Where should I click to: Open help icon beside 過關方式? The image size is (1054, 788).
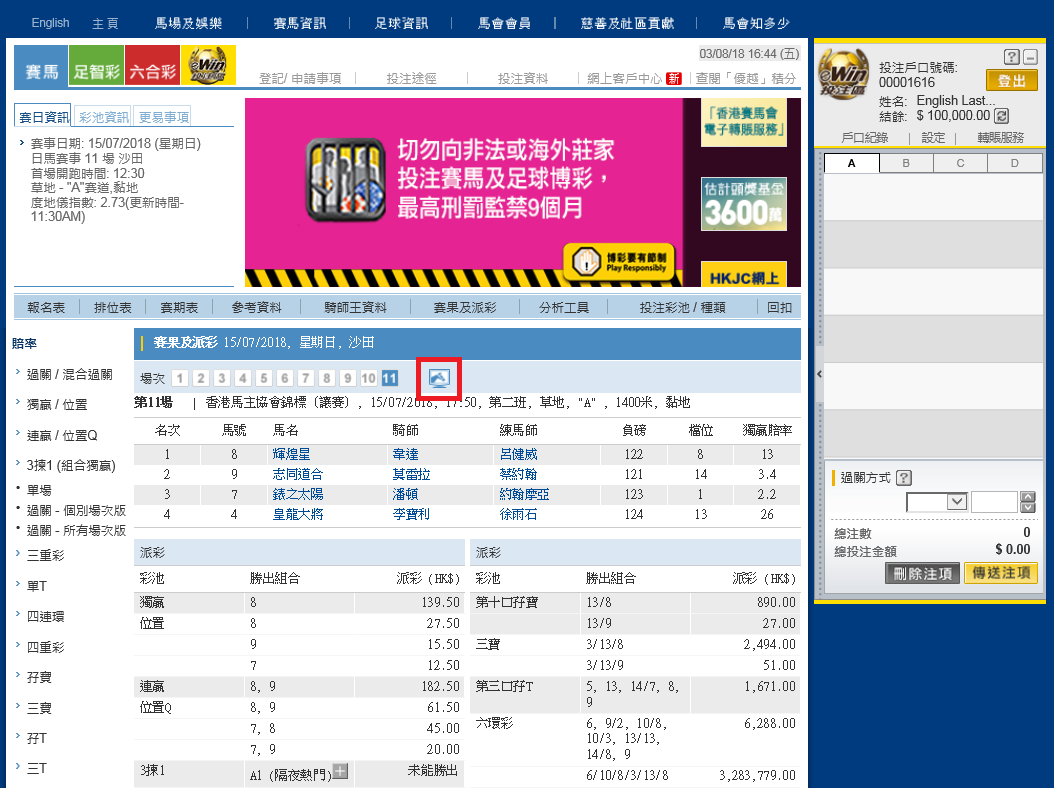point(904,478)
